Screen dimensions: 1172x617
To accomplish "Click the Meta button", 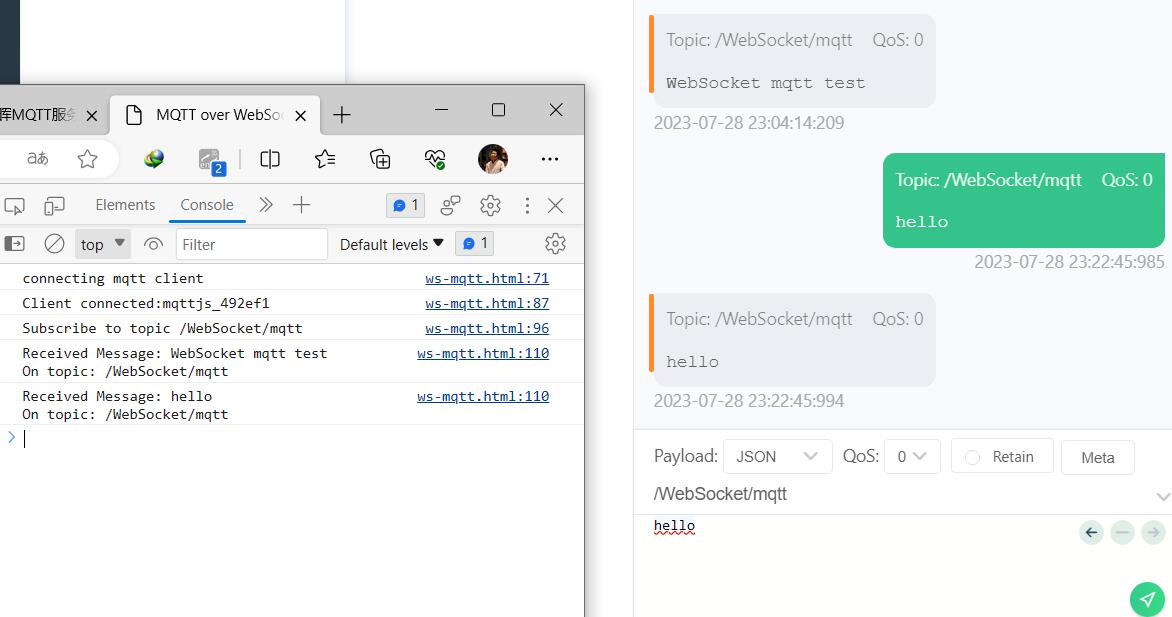I will 1097,457.
